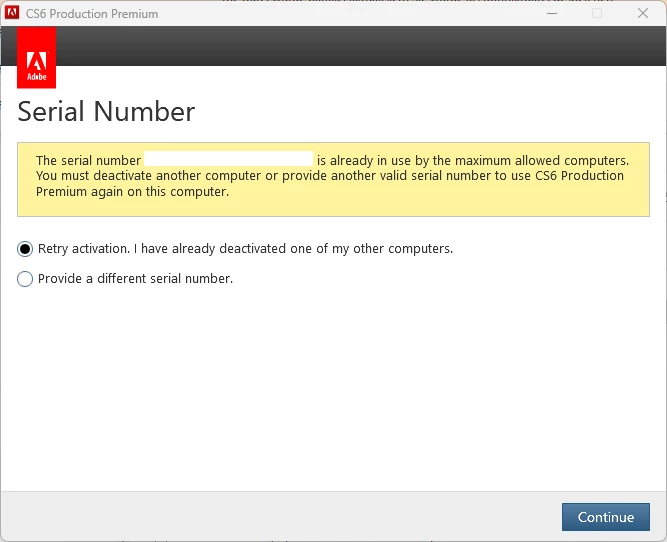Click the text 'You must deactivate another computer'

[x=148, y=176]
